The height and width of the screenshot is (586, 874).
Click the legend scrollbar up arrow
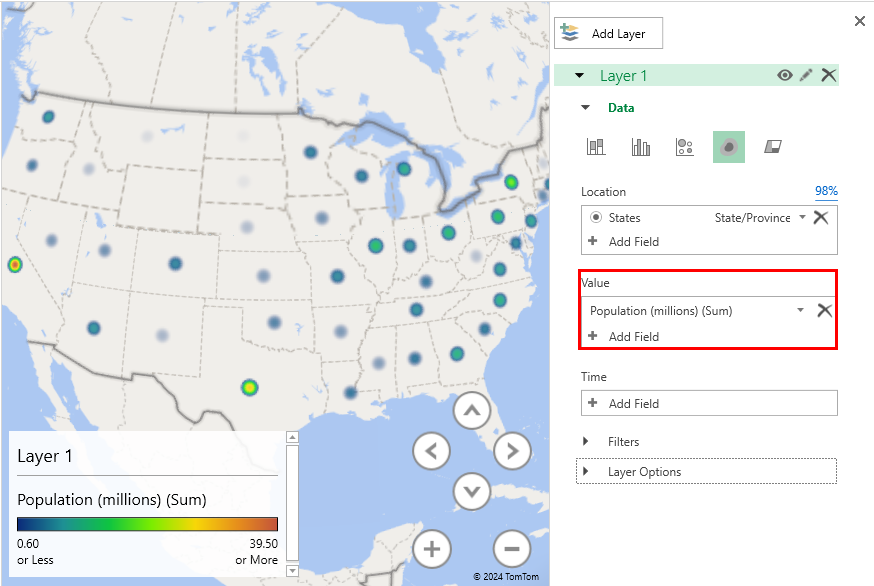click(292, 437)
